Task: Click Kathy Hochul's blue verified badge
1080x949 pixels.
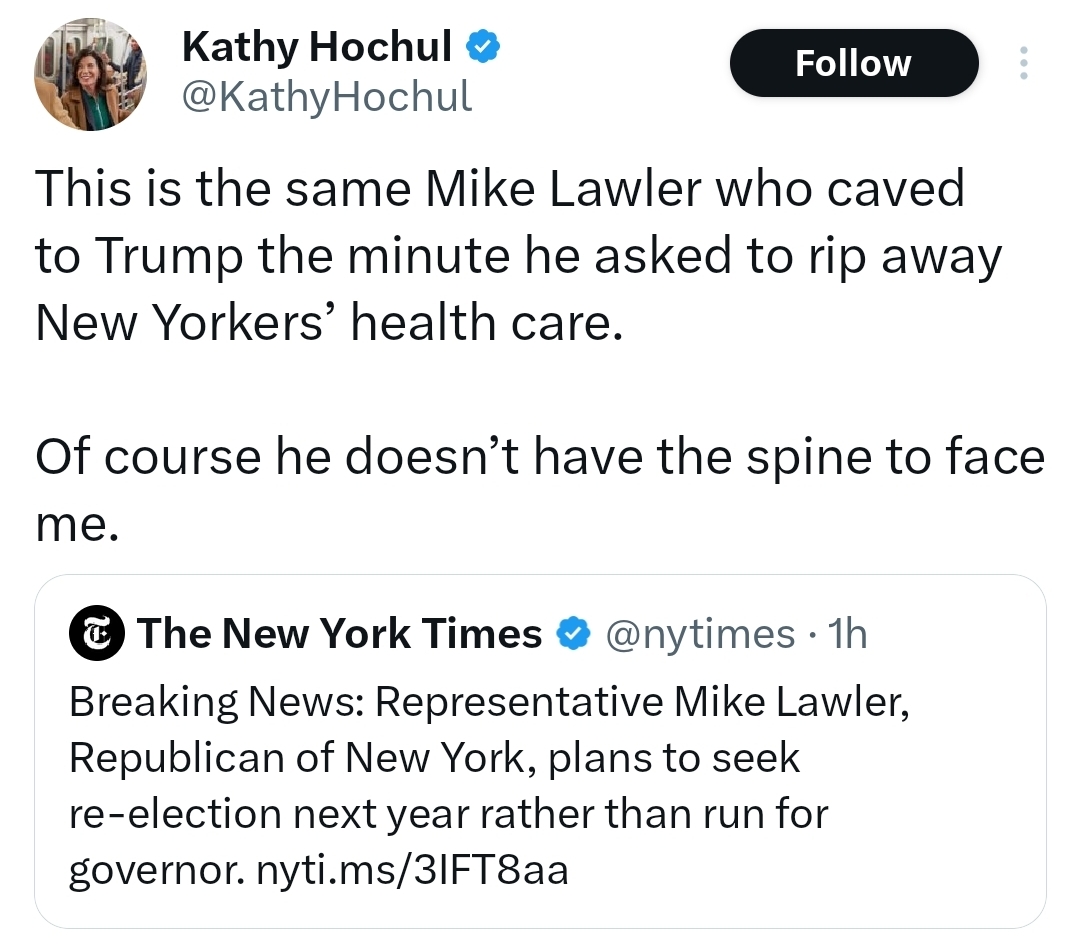Action: (485, 45)
